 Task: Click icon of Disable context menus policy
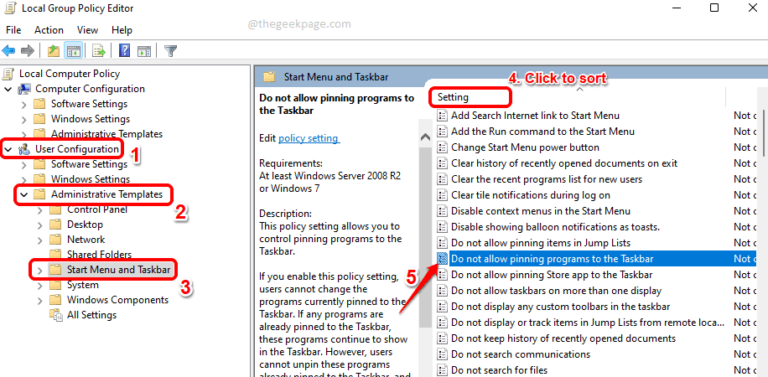pos(442,211)
